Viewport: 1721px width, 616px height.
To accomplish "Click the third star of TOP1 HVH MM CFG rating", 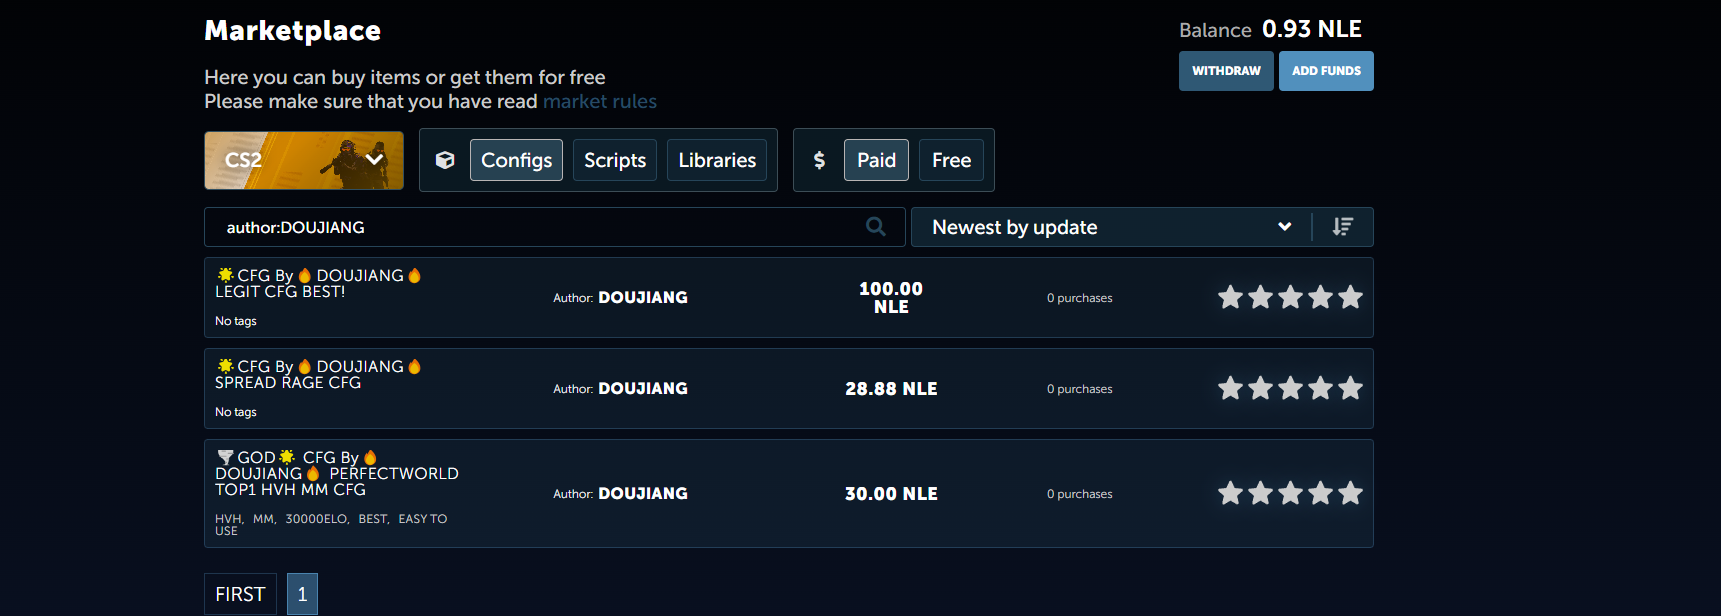I will pos(1290,493).
